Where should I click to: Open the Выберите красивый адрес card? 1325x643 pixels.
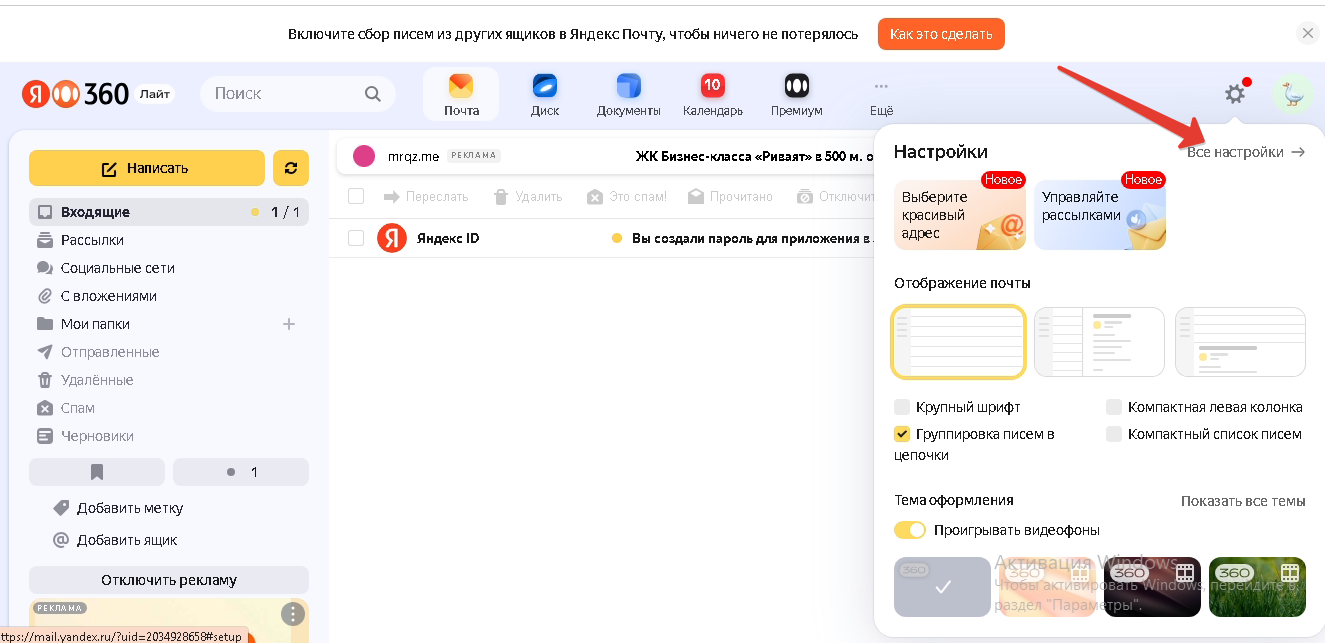click(x=960, y=214)
